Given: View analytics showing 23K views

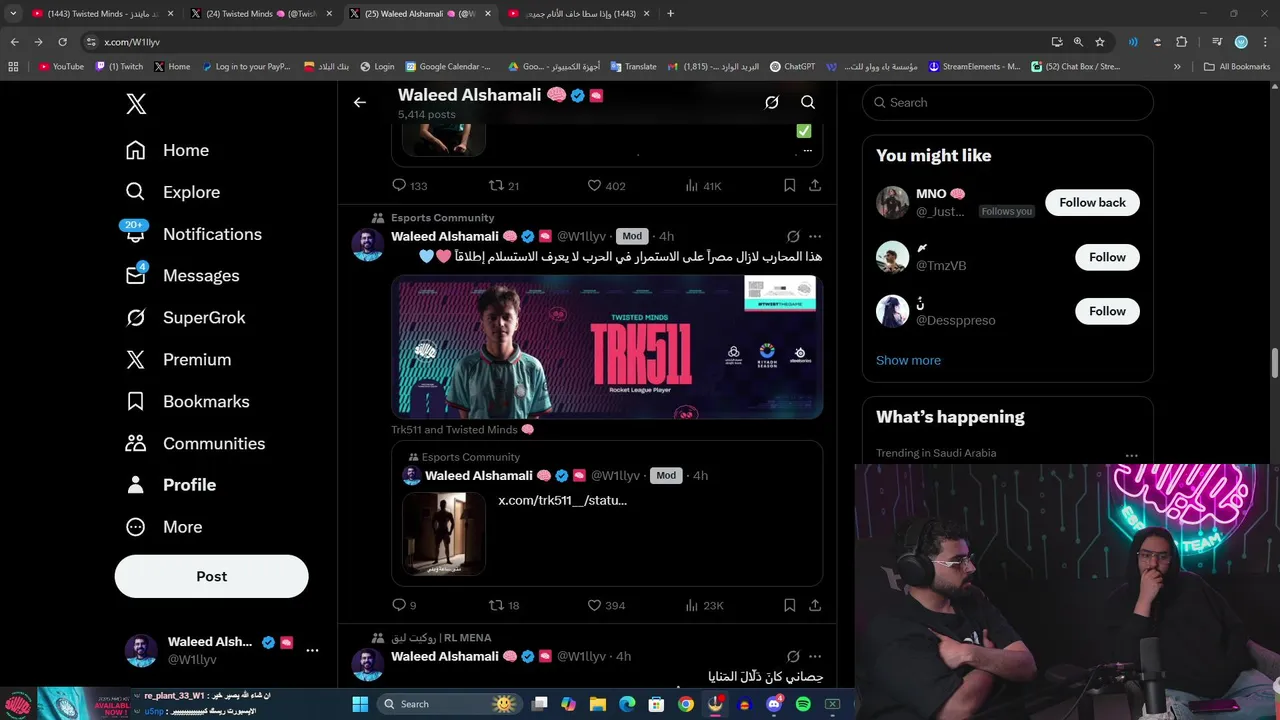Looking at the screenshot, I should (x=704, y=605).
